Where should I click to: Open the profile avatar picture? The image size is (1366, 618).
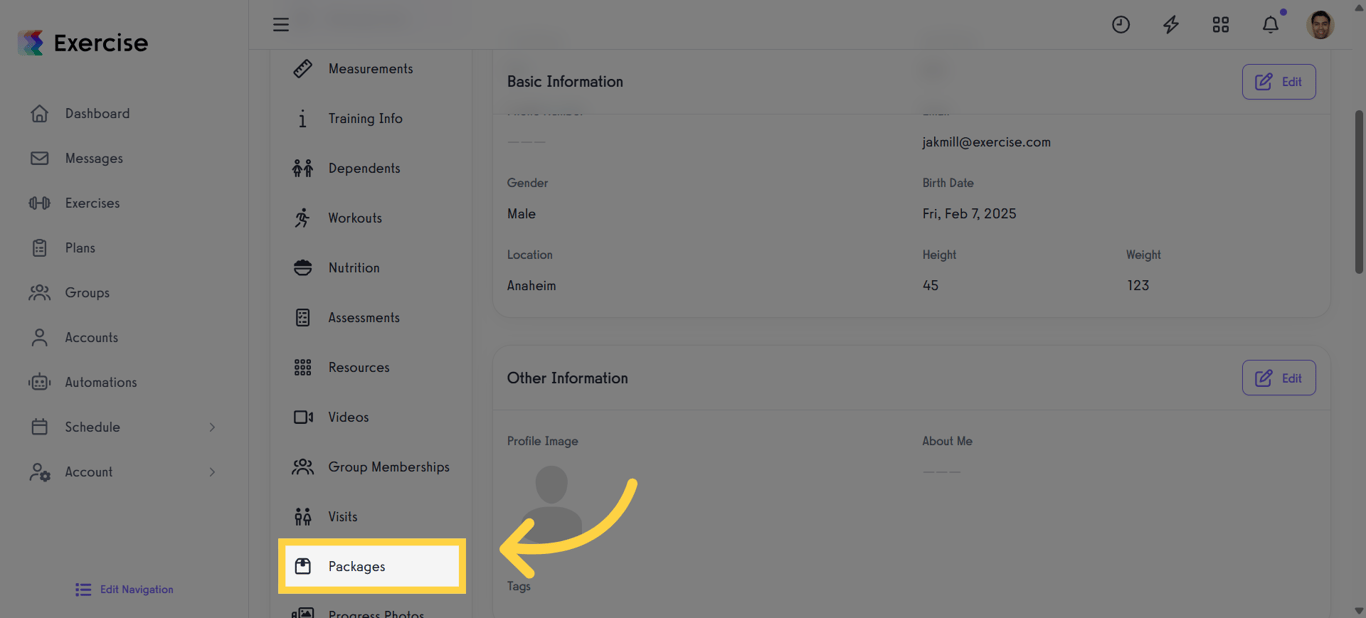point(1320,24)
